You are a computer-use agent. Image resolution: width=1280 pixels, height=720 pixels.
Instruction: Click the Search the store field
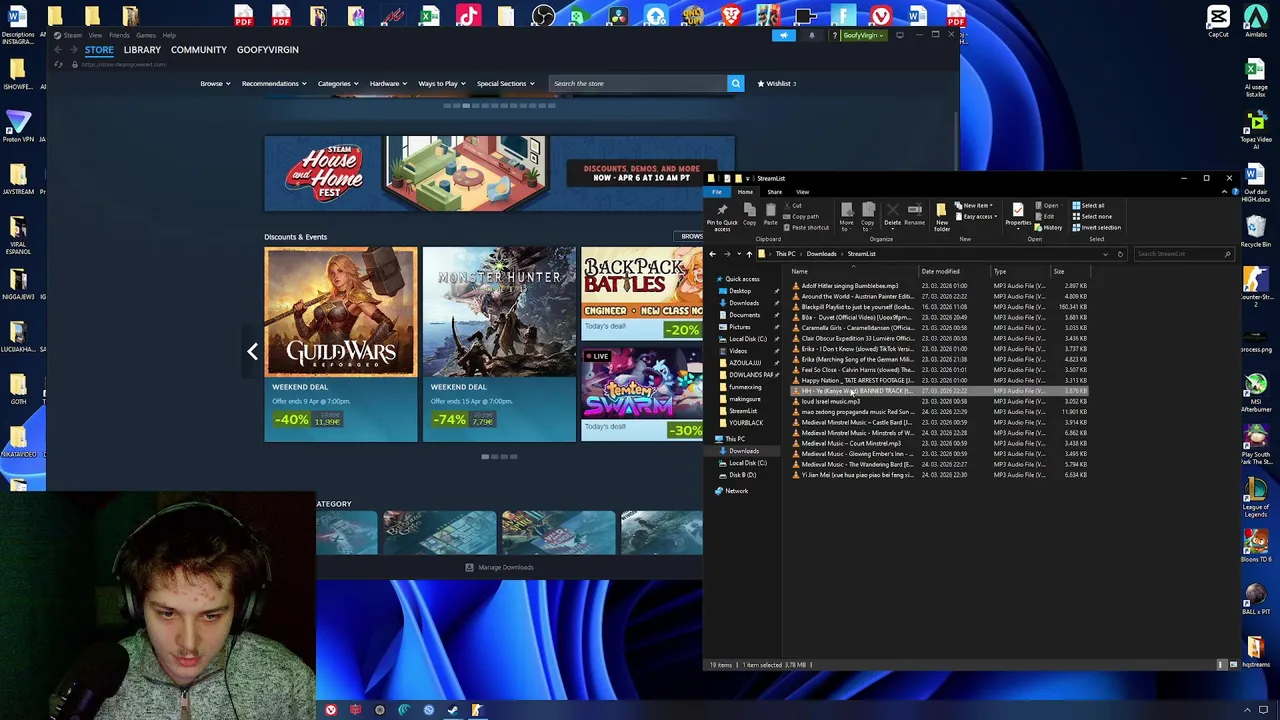tap(637, 83)
